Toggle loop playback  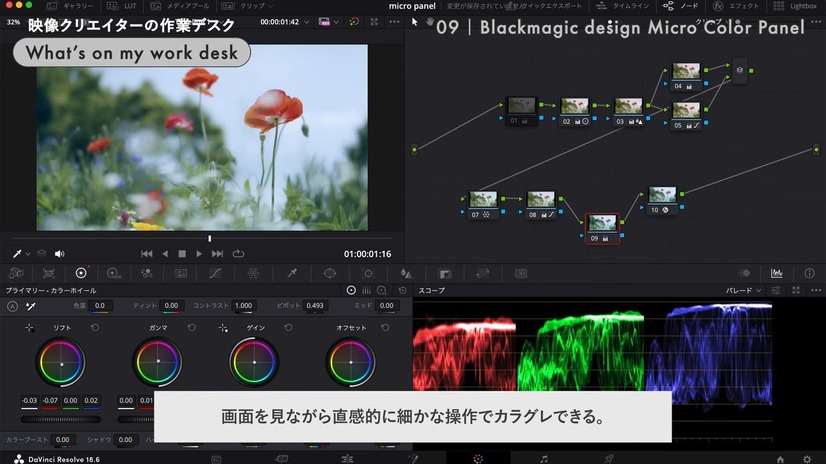[238, 254]
